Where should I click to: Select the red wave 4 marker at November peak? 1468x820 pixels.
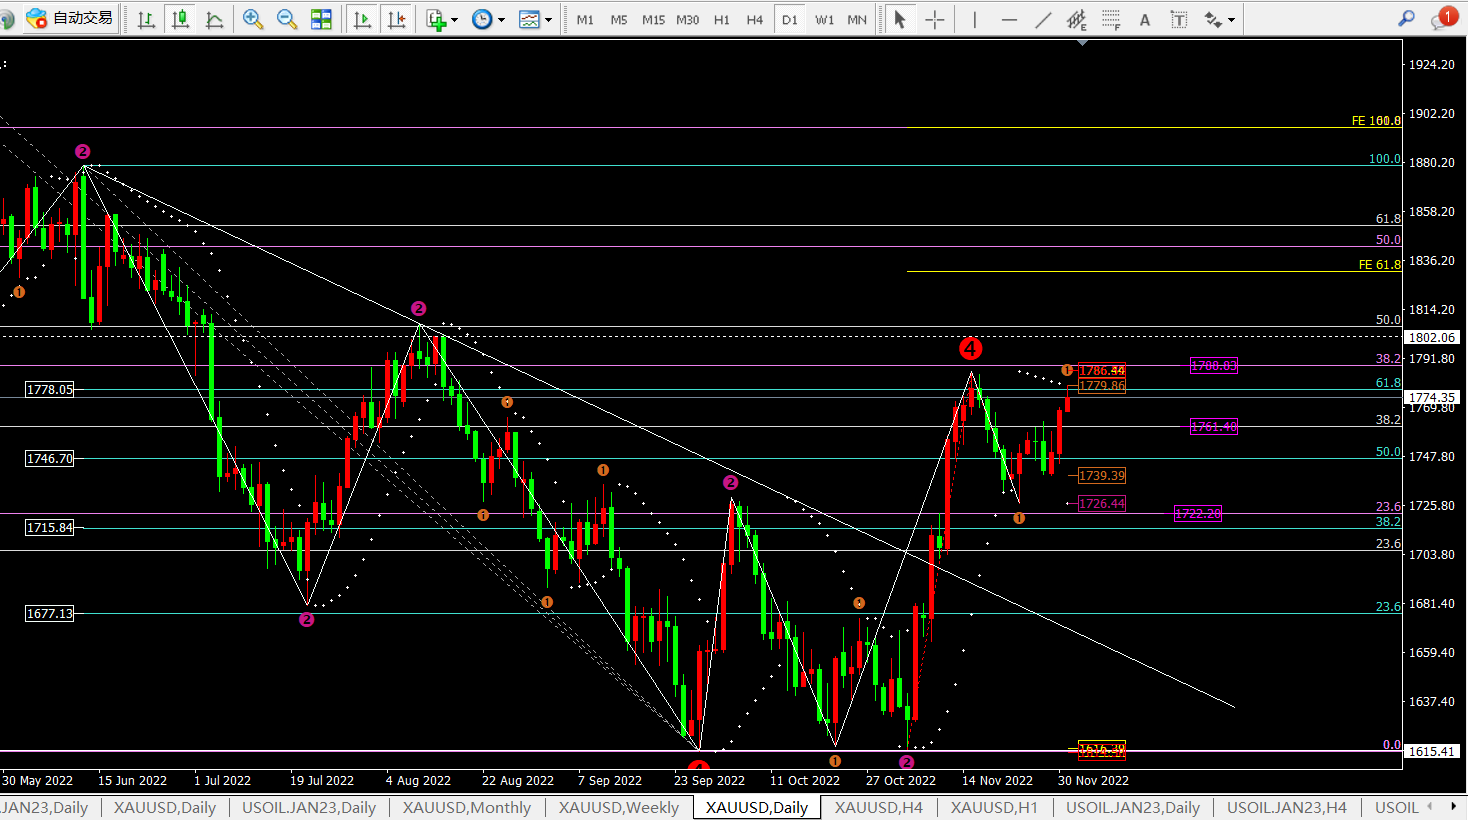[x=970, y=348]
